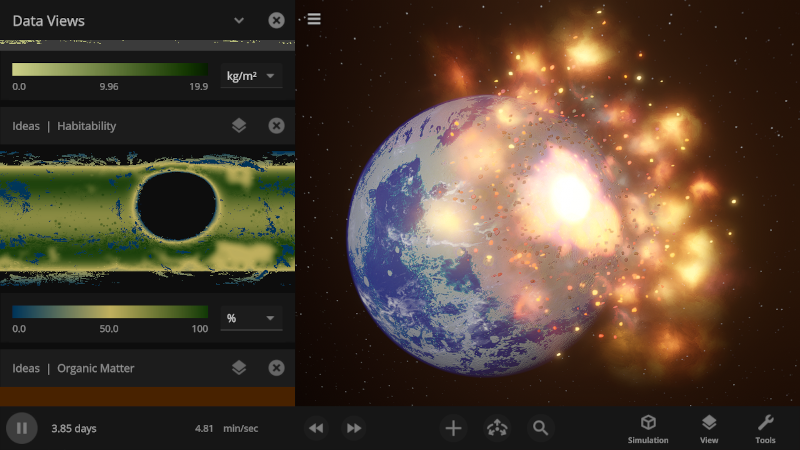The height and width of the screenshot is (450, 800).
Task: Open the % units dropdown
Action: point(251,318)
